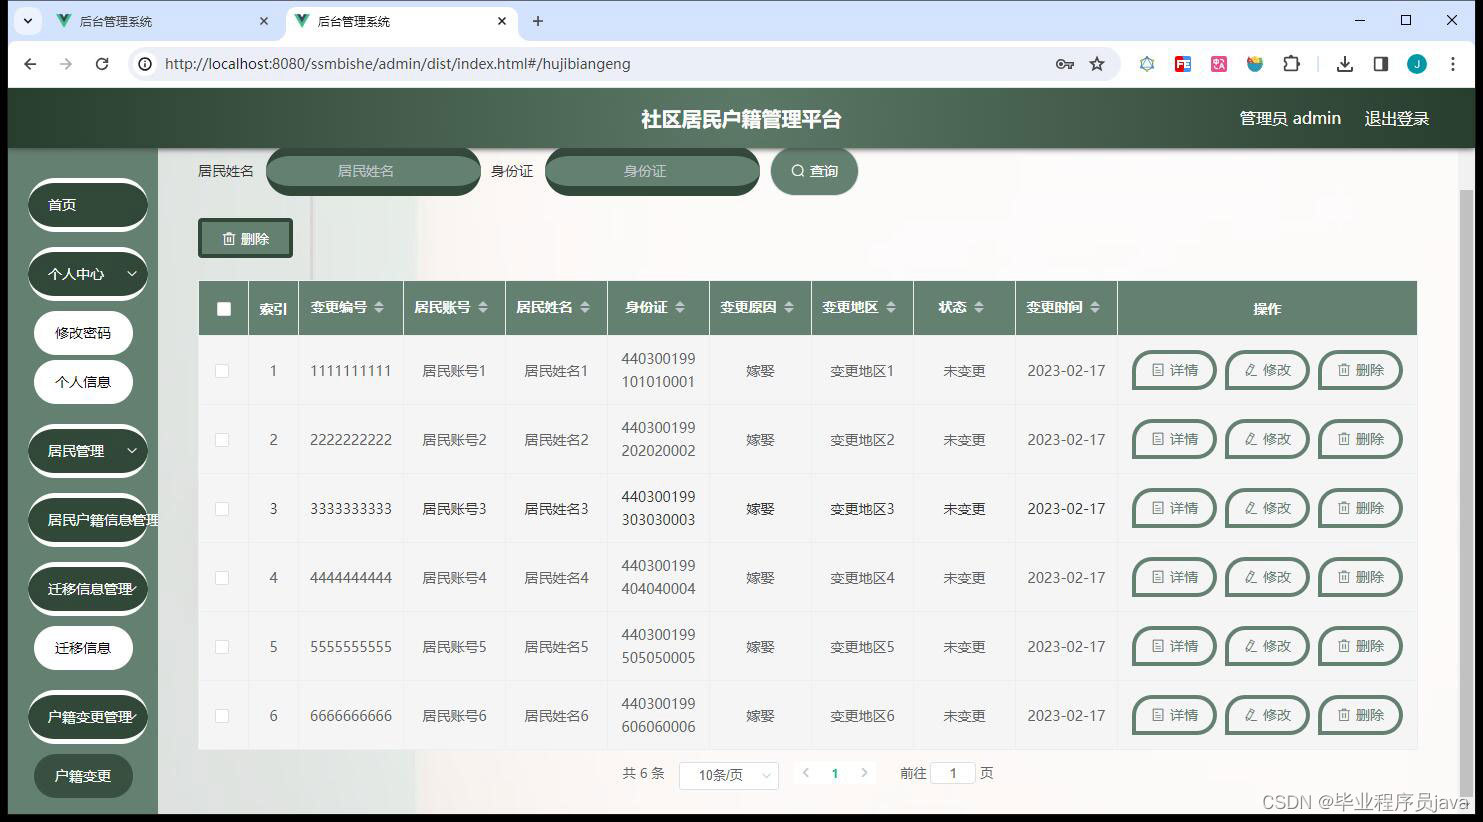Open the browser downloads icon
The width and height of the screenshot is (1483, 822).
[x=1345, y=64]
